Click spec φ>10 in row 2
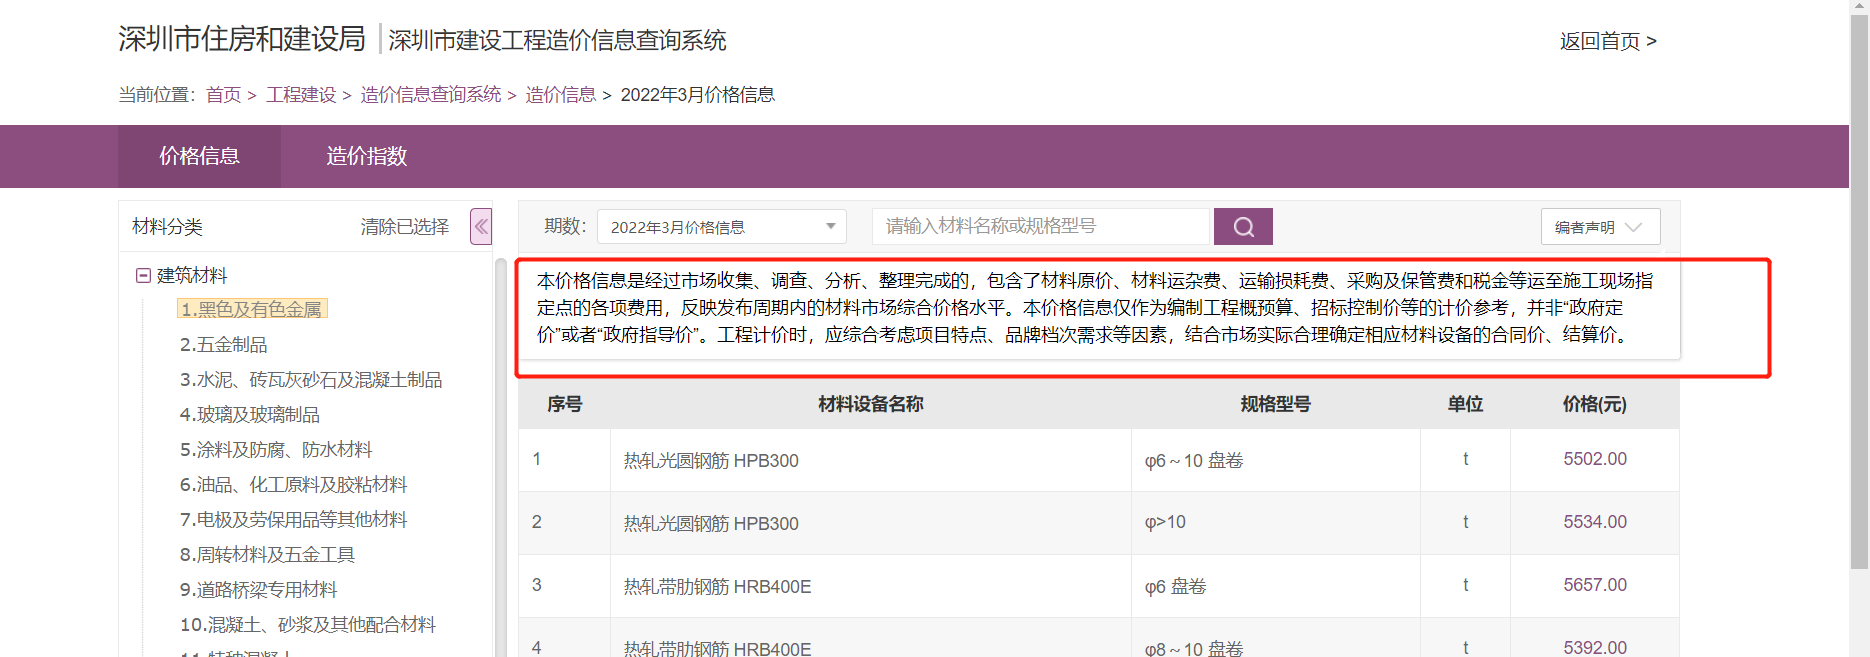This screenshot has width=1870, height=657. point(1165,522)
